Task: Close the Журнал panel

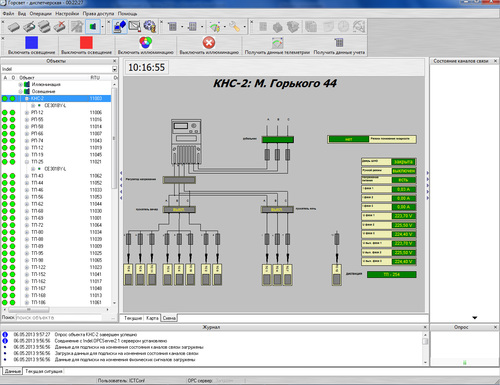Action: 425,327
